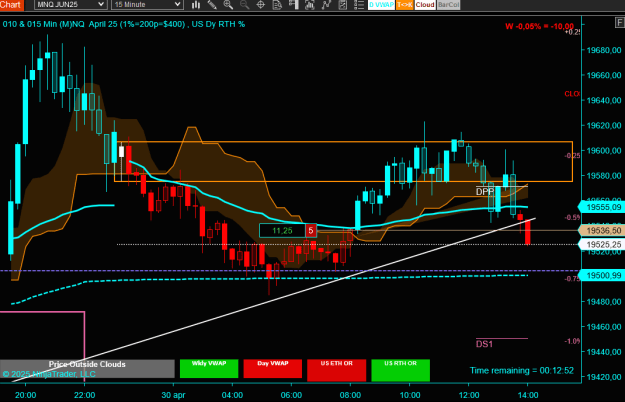
Task: Click the Time remaining = 00:12:52 text
Action: tap(522, 371)
